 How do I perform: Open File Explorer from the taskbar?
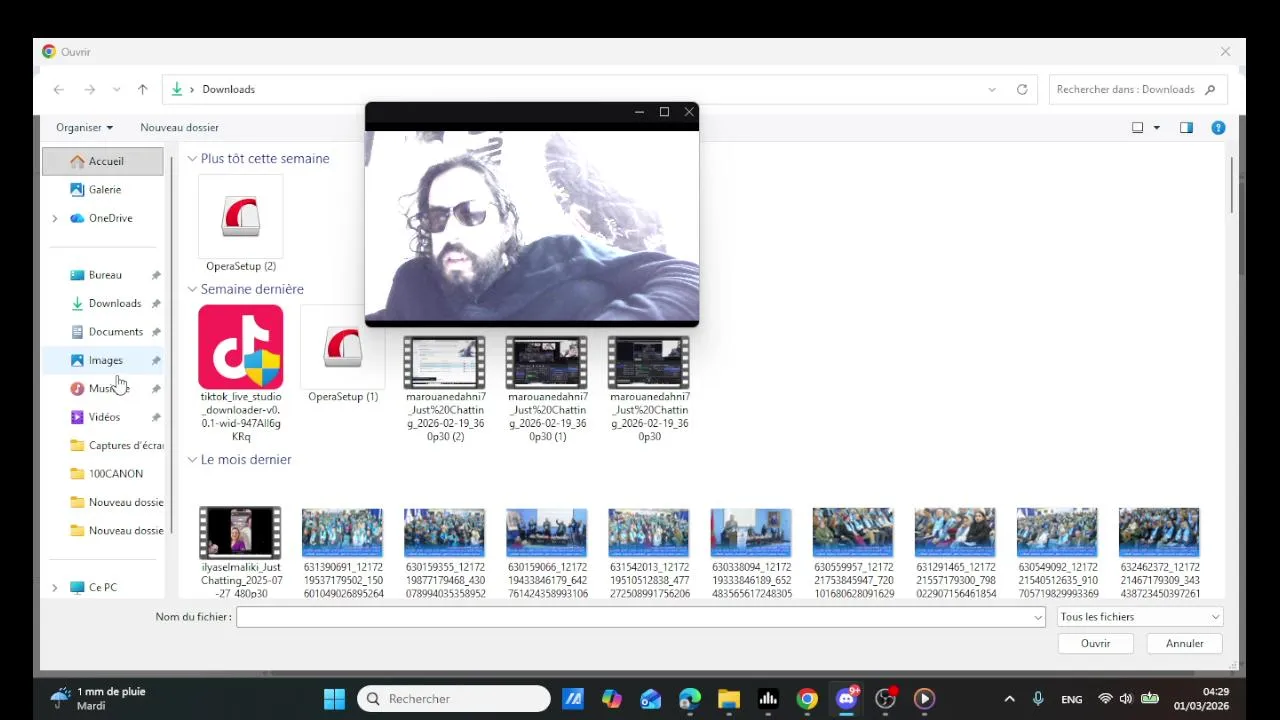(x=729, y=699)
